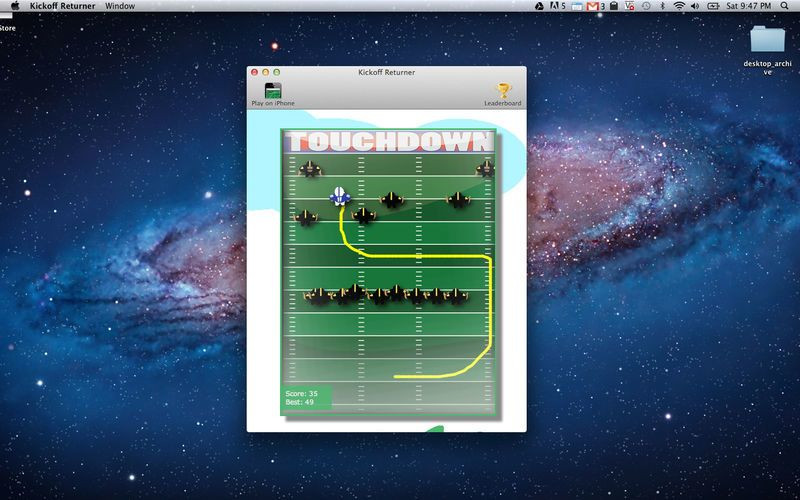Click the 'Best: 49' text
The height and width of the screenshot is (500, 800).
click(x=299, y=402)
